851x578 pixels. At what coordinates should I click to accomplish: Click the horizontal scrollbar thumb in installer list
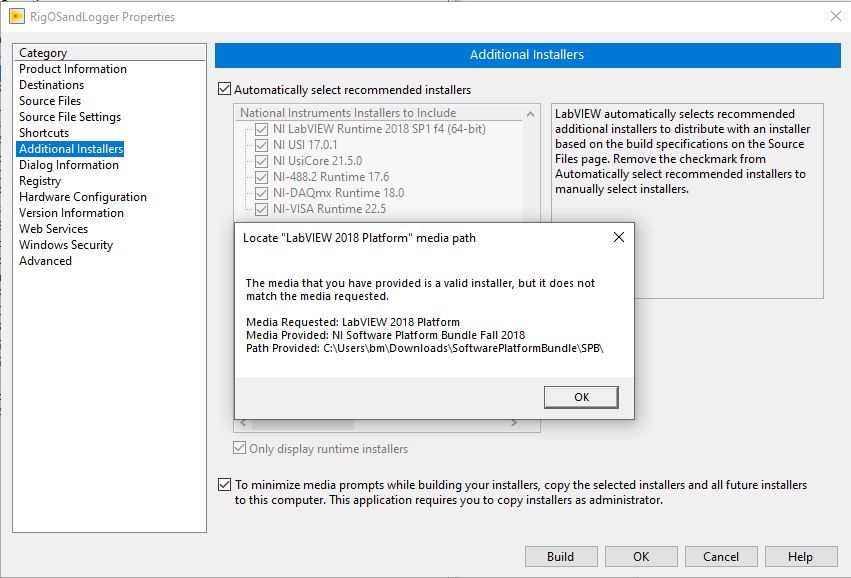coord(303,424)
